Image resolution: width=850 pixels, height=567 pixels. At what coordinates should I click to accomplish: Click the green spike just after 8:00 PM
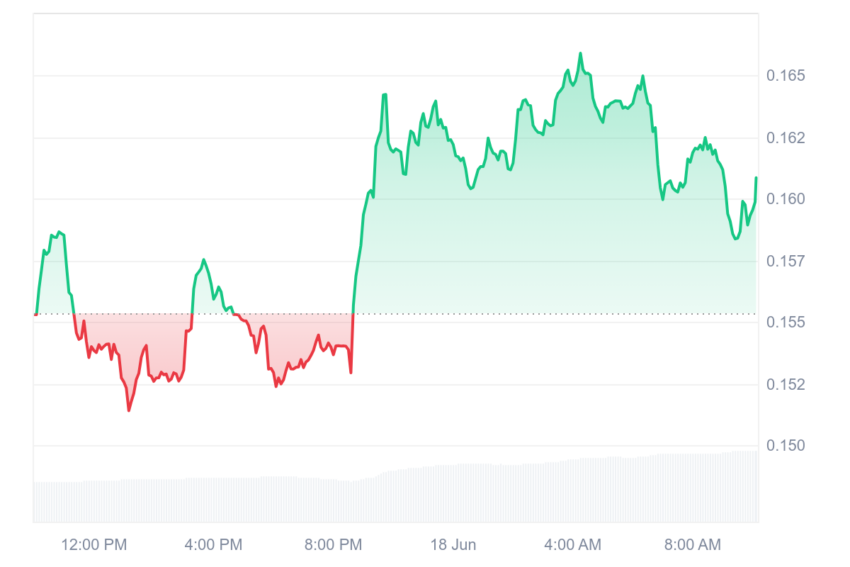[385, 95]
